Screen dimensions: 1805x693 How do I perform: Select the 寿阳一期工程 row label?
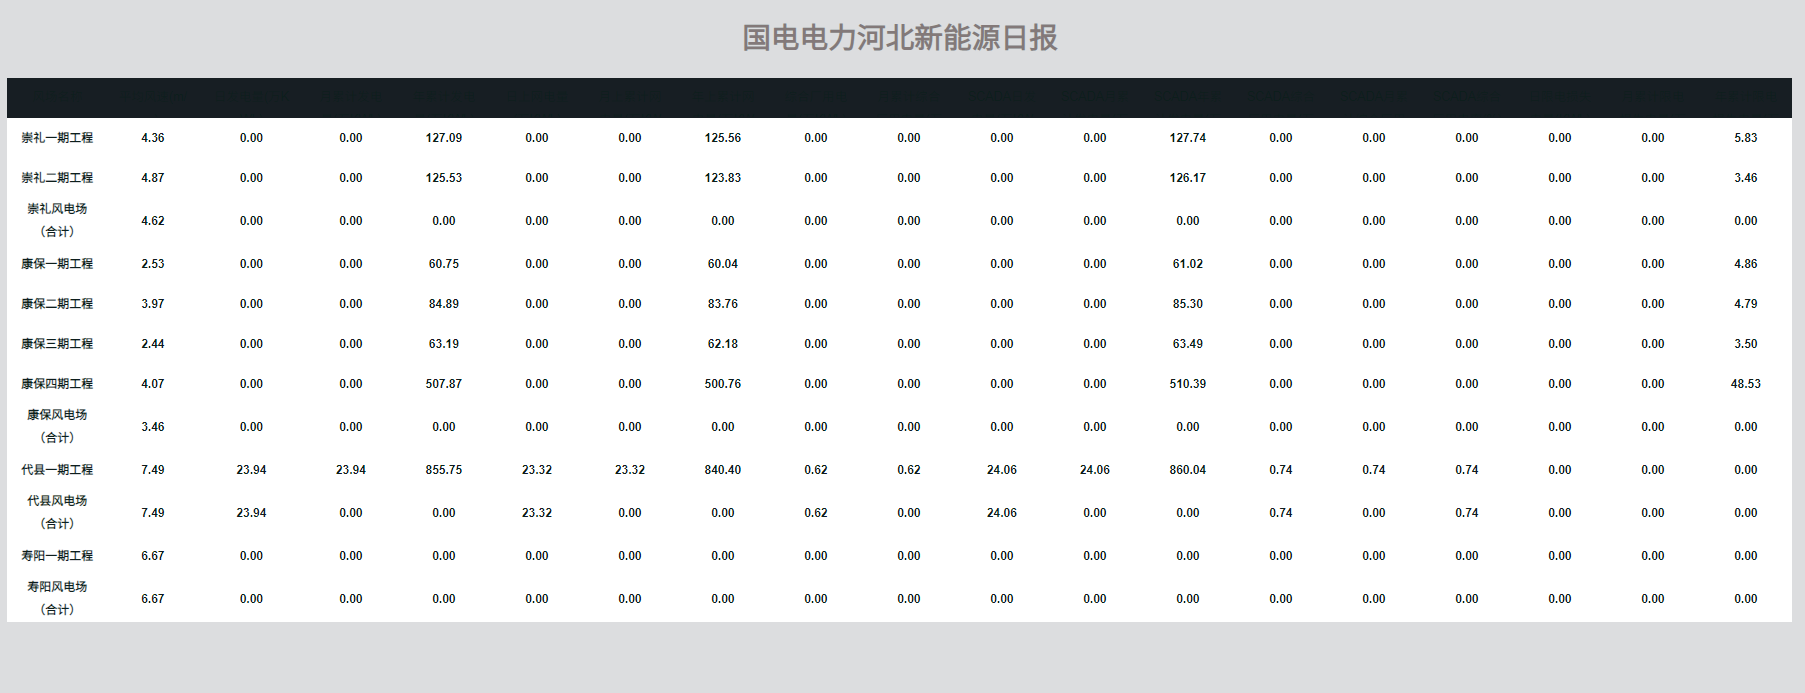57,556
